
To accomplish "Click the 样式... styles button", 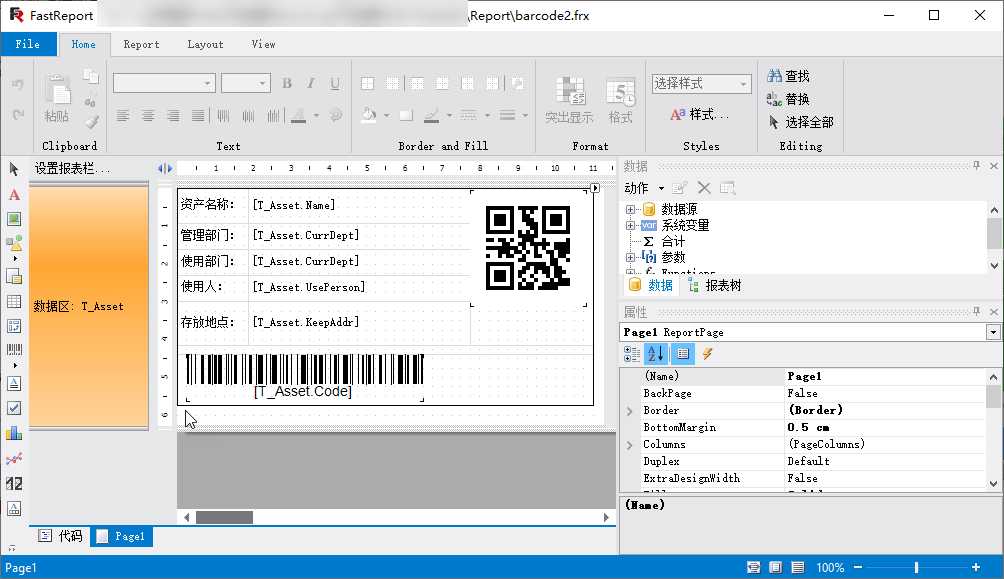I will (x=699, y=115).
